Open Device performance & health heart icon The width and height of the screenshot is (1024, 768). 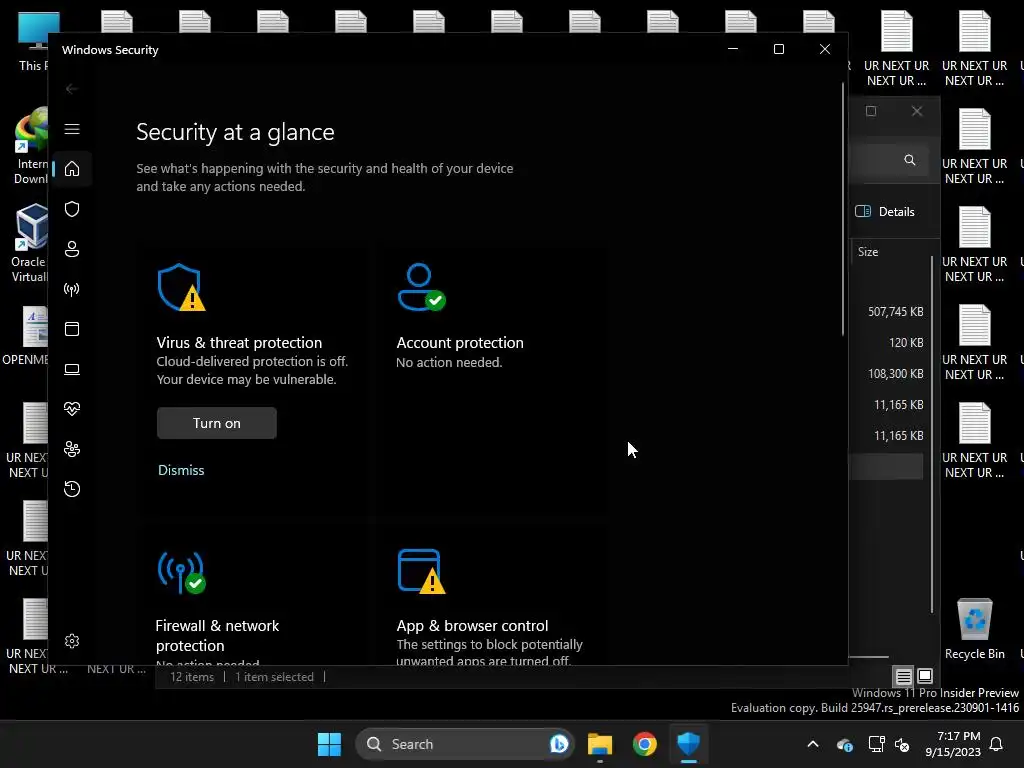(72, 409)
